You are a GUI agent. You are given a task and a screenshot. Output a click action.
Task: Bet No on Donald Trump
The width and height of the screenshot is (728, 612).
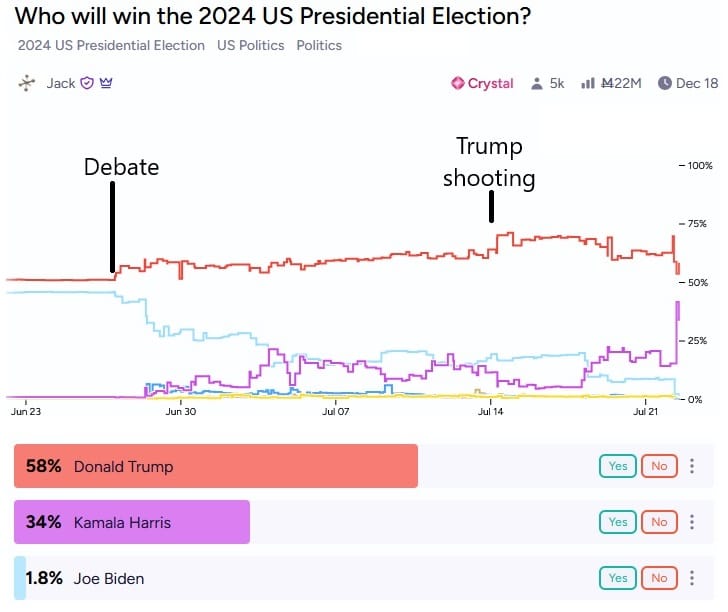[x=658, y=466]
